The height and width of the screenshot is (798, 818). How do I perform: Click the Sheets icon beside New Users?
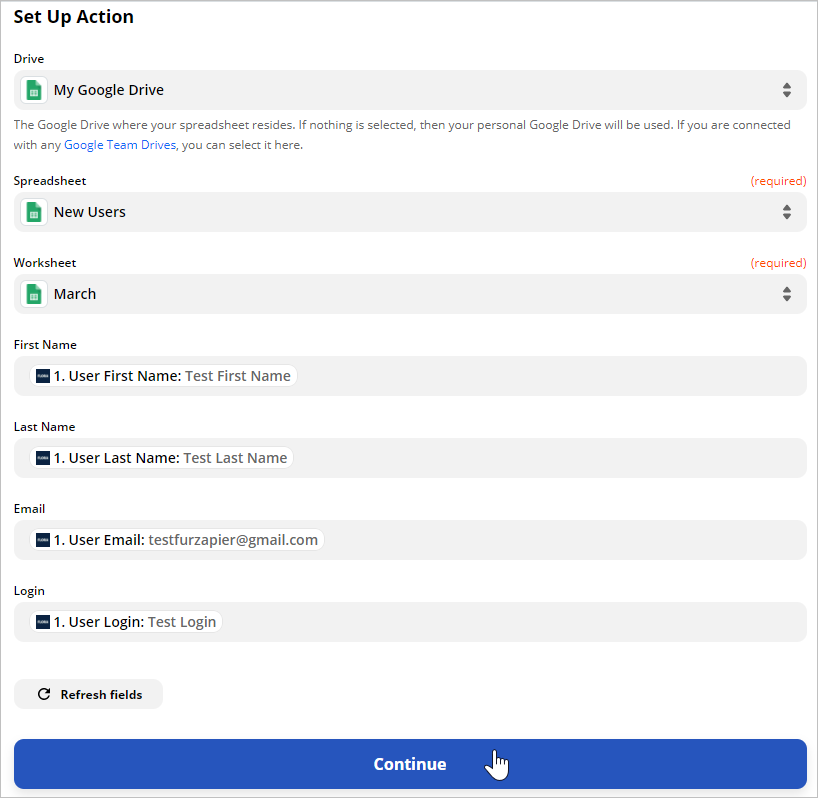pyautogui.click(x=34, y=212)
